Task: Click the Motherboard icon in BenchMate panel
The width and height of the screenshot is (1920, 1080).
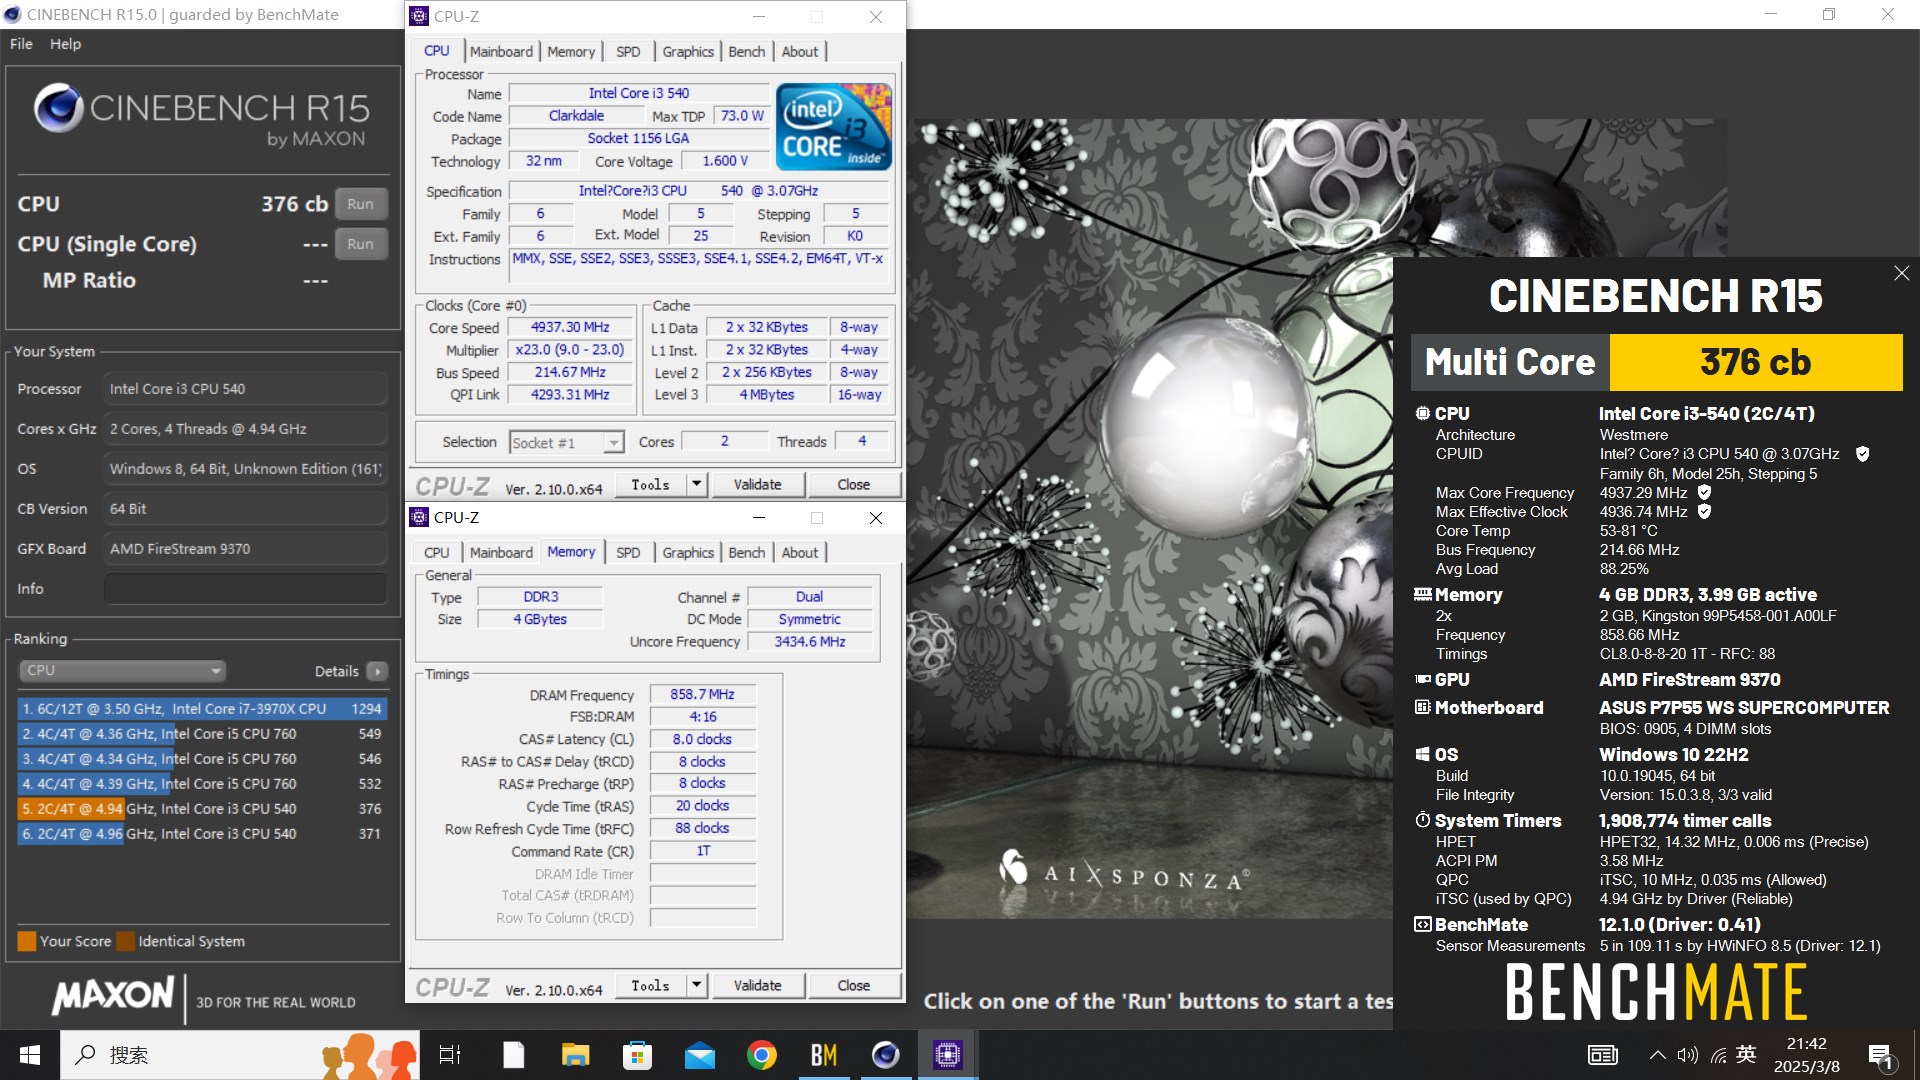Action: [x=1422, y=707]
